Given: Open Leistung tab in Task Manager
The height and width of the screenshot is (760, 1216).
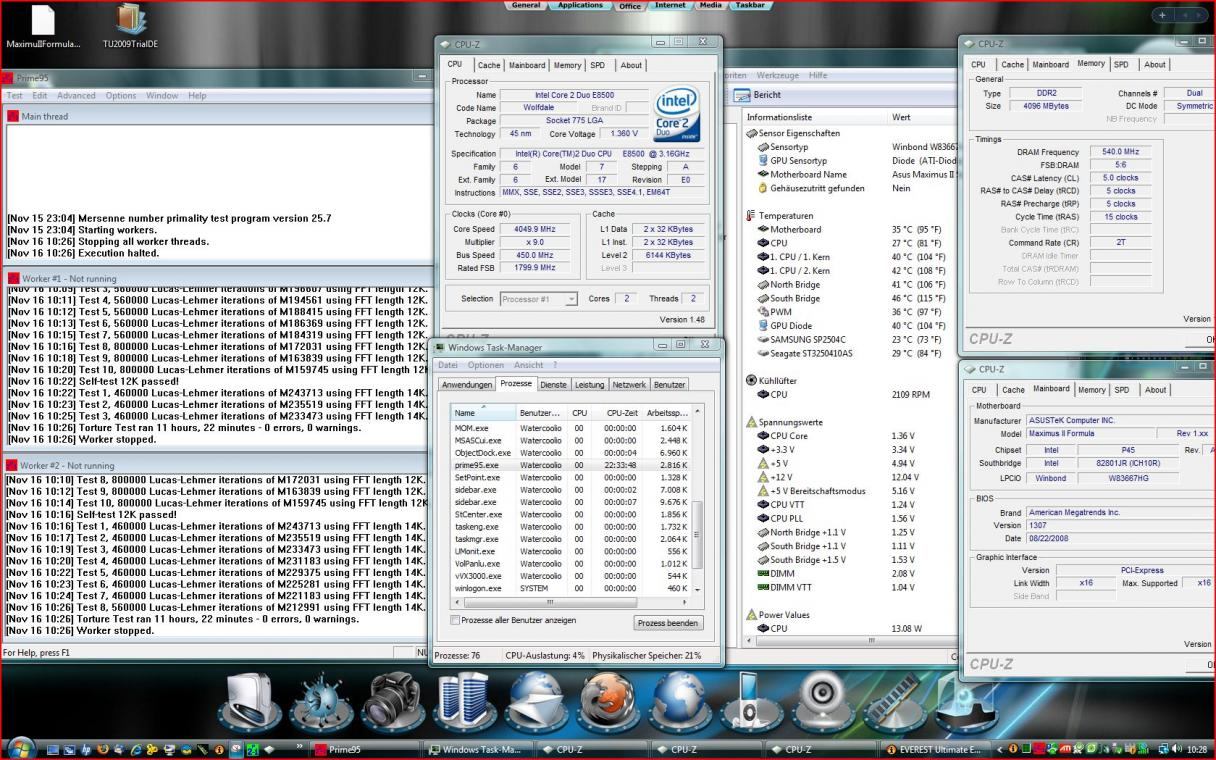Looking at the screenshot, I should [x=589, y=384].
